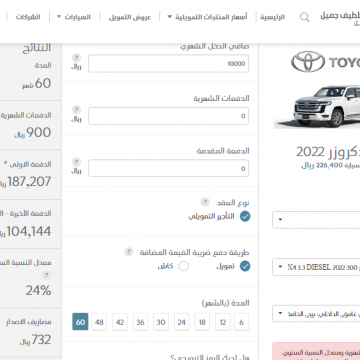The image size is (360, 360).
Task: Choose 24 months duration
Action: 182,322
